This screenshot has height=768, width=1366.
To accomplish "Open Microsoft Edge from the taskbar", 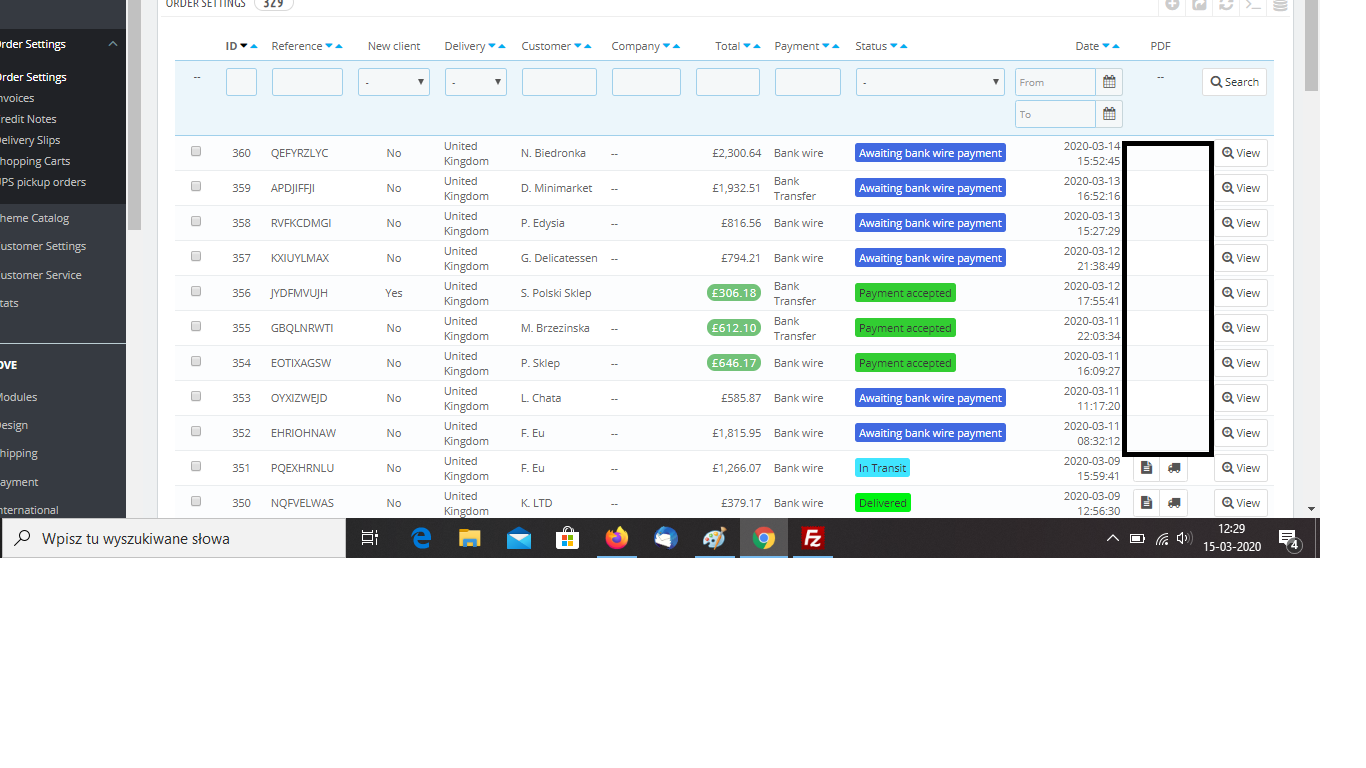I will click(421, 538).
